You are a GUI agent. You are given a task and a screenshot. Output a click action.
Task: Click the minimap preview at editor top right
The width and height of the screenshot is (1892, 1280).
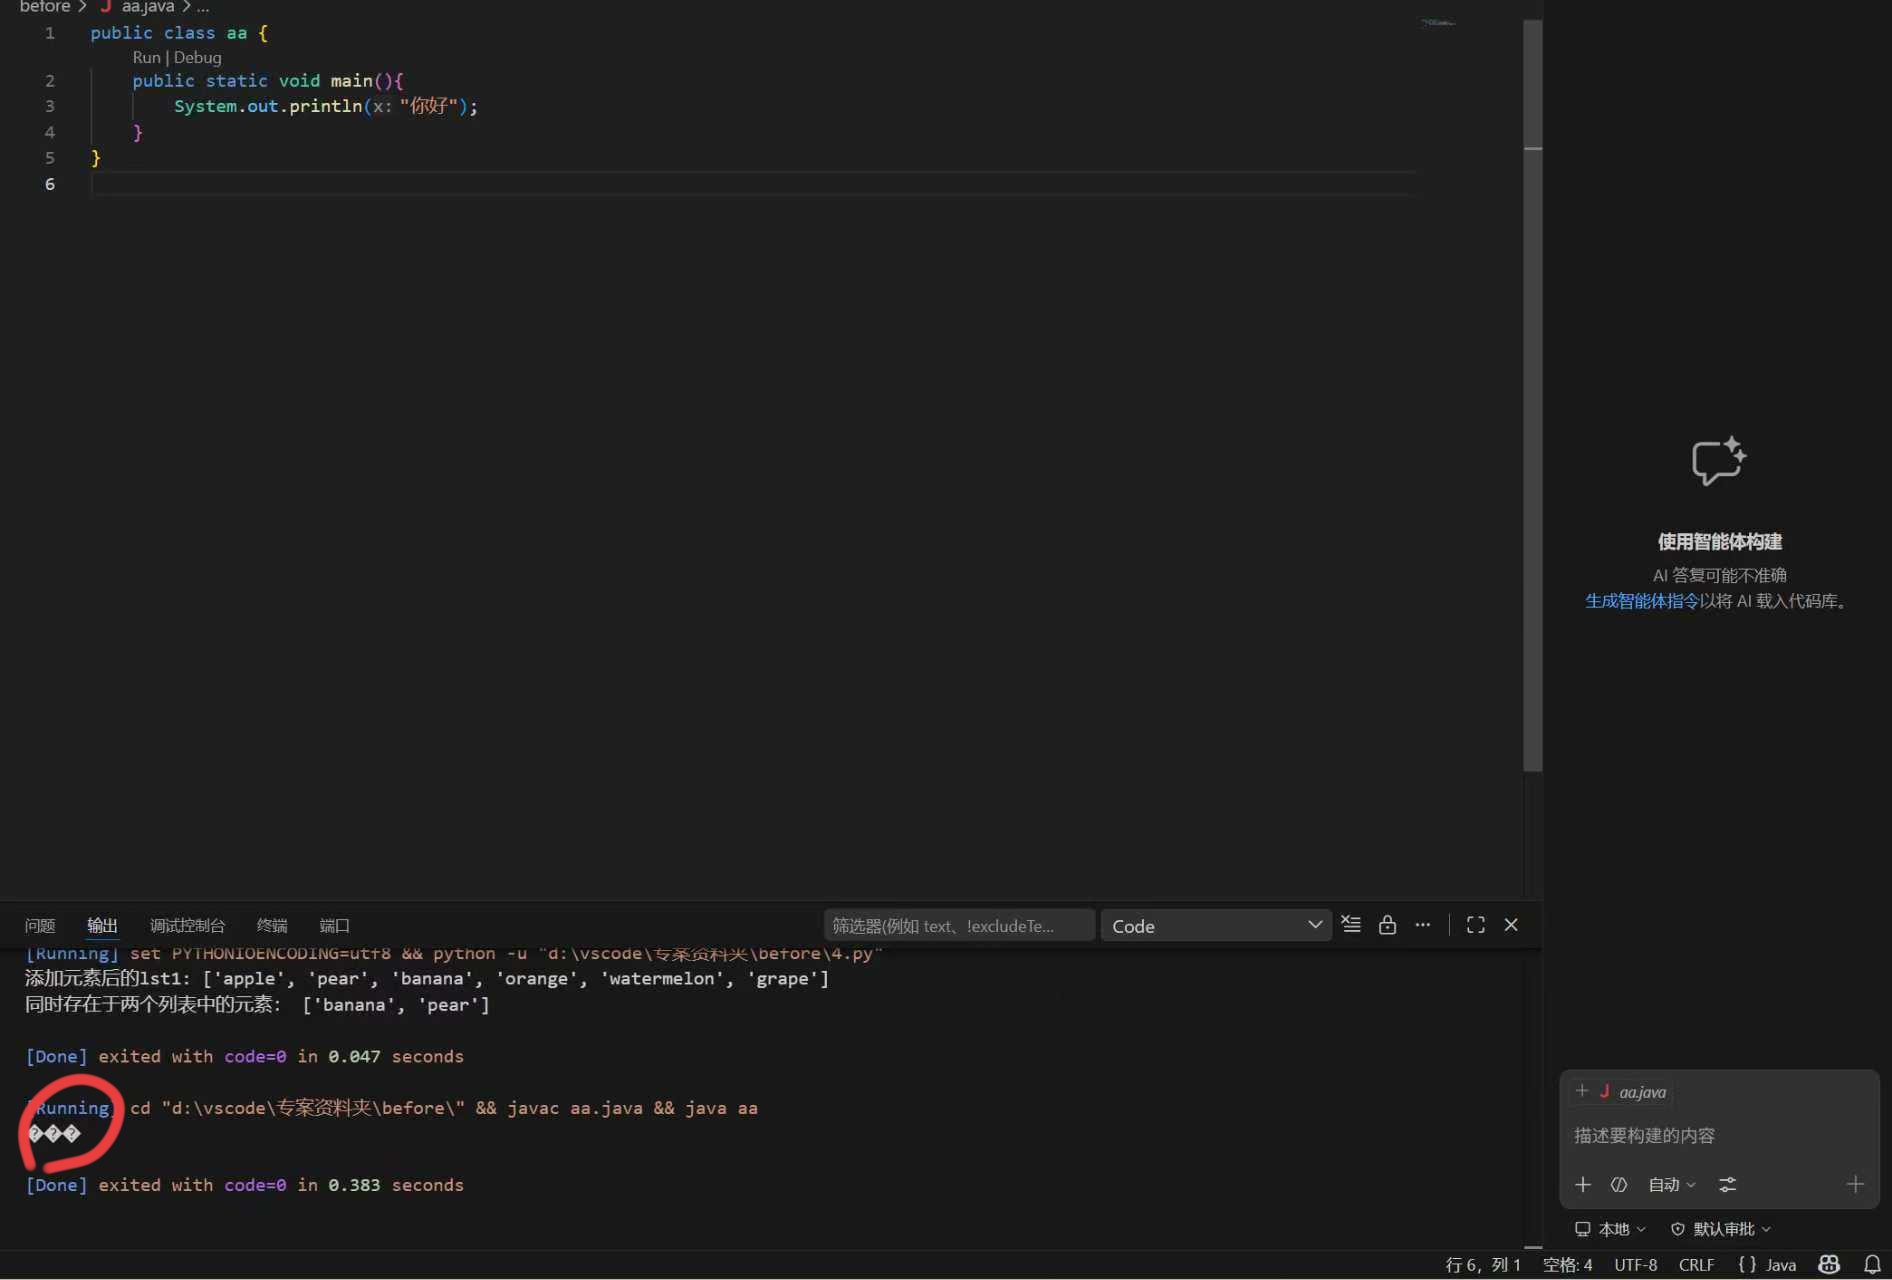tap(1438, 23)
